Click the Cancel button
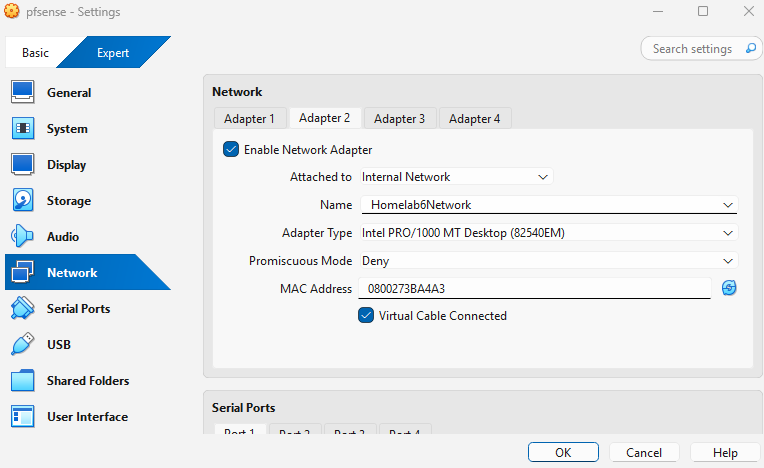764x468 pixels. coord(644,452)
